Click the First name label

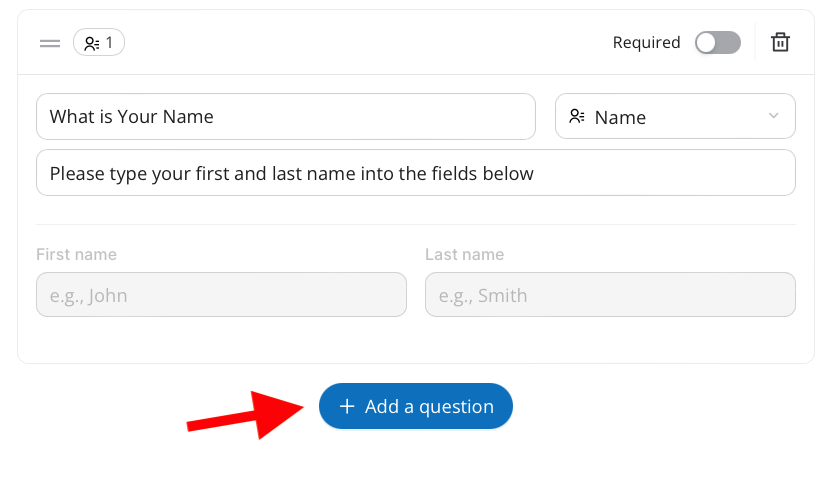click(76, 254)
